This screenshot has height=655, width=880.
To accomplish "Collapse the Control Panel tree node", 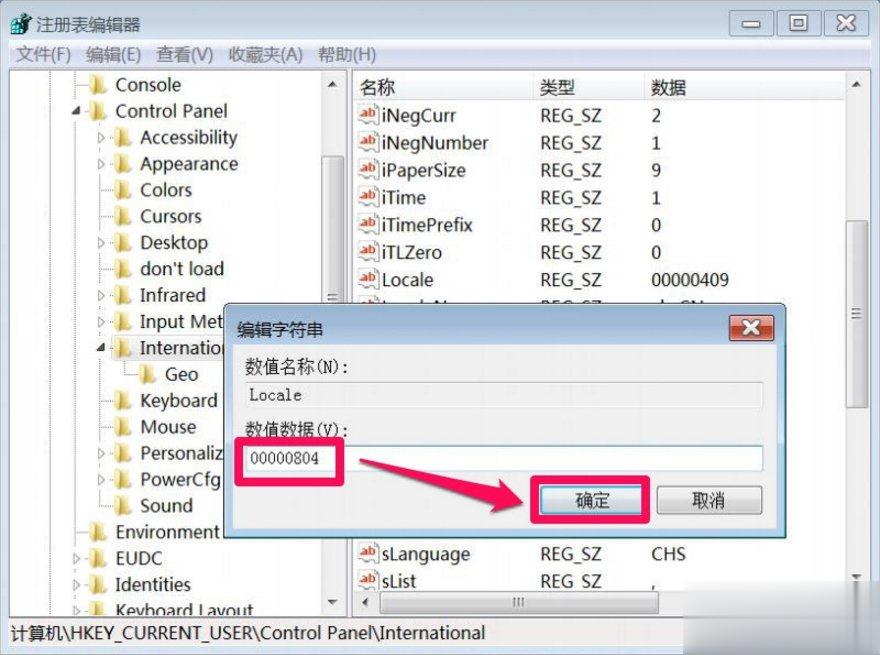I will (x=77, y=111).
